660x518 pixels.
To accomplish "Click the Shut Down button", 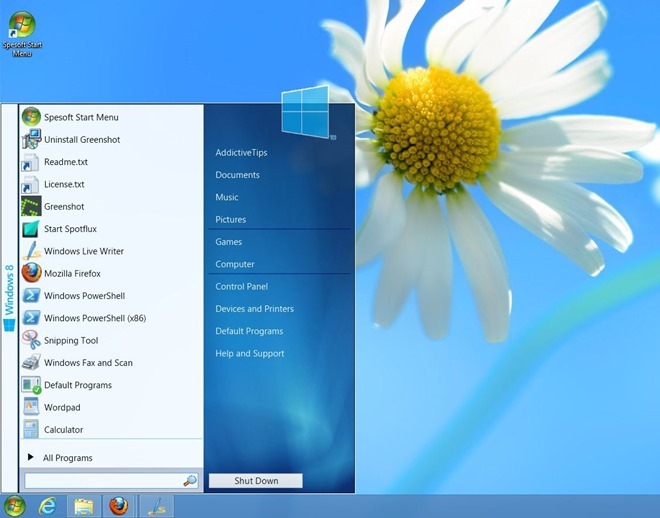I will pyautogui.click(x=256, y=481).
